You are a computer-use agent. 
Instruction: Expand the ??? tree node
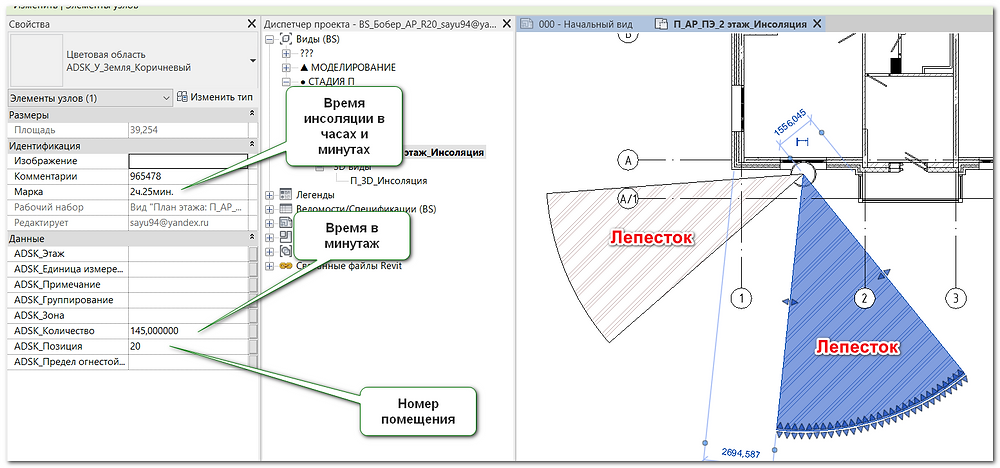(286, 54)
